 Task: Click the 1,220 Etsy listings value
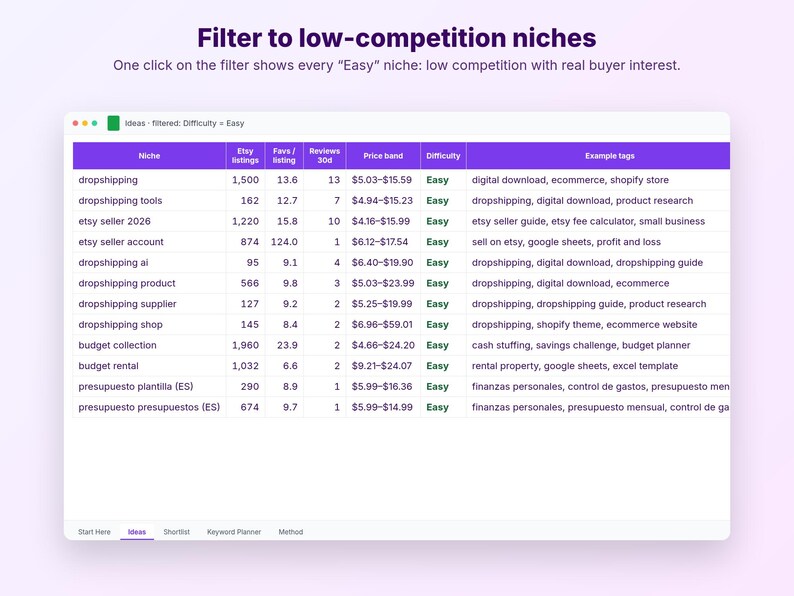click(x=246, y=221)
